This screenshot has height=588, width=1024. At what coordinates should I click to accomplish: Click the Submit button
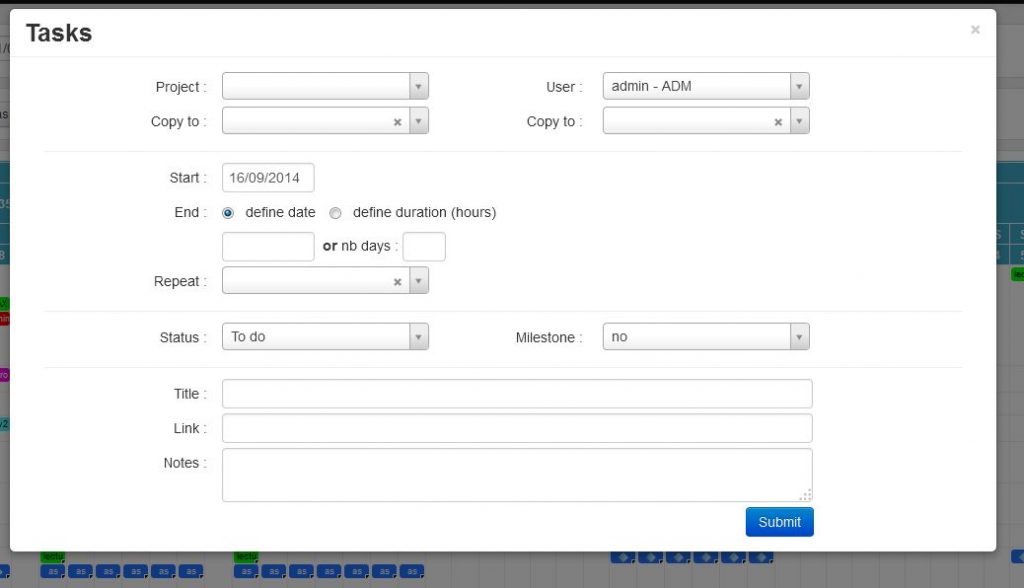click(x=779, y=521)
